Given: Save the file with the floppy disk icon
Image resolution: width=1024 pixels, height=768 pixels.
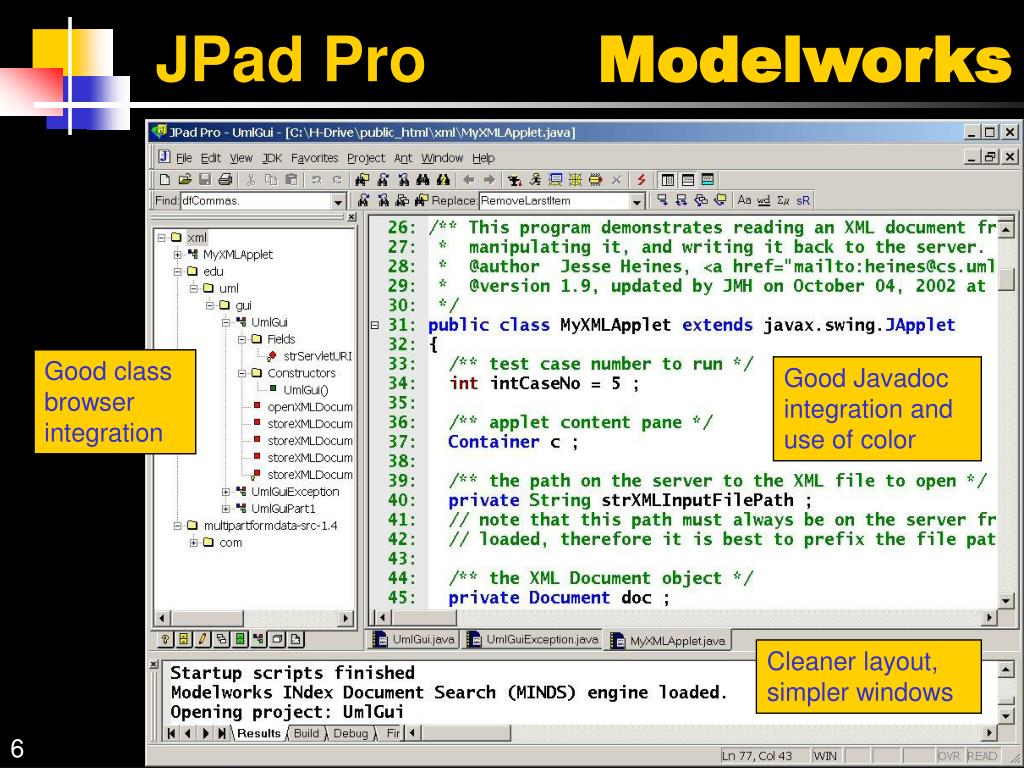Looking at the screenshot, I should (x=205, y=180).
